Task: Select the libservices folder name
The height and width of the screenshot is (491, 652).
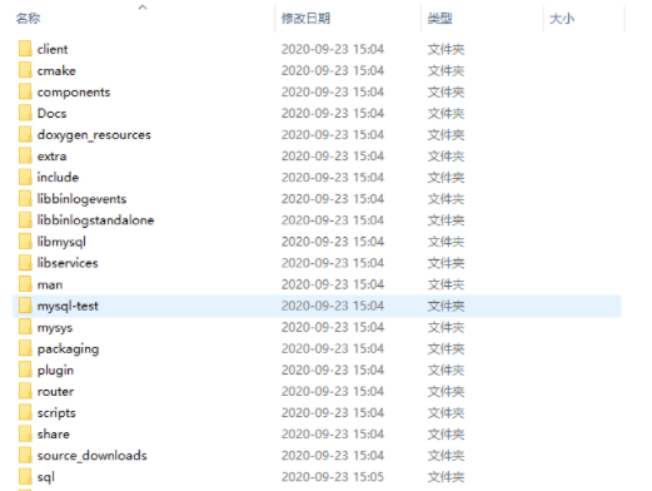Action: pyautogui.click(x=67, y=263)
